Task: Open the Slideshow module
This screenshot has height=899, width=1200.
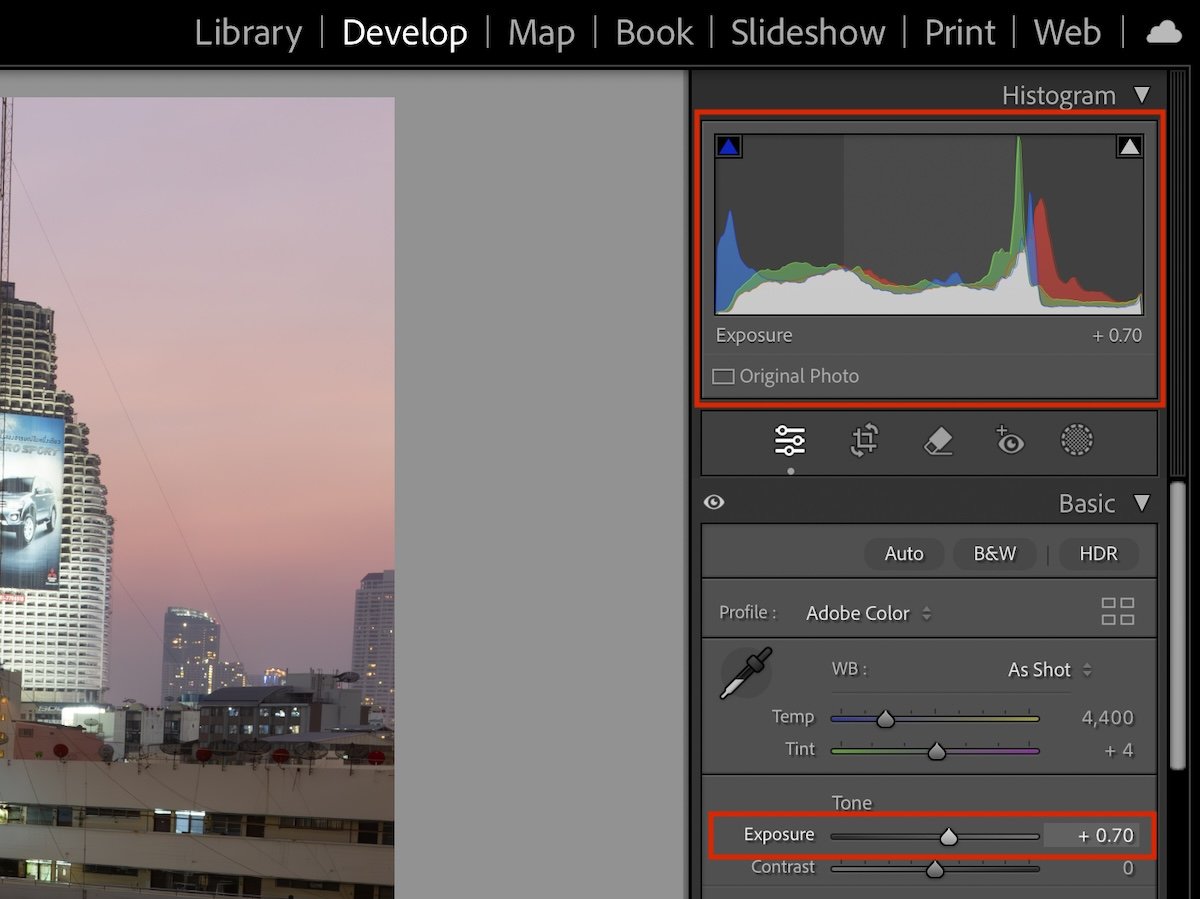Action: 807,33
